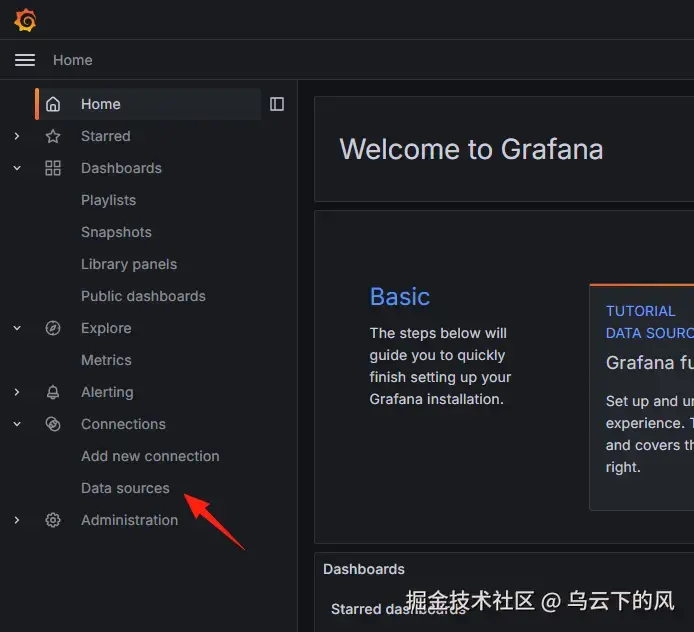The image size is (694, 632).
Task: Click the Administration gear icon
Action: click(x=53, y=520)
